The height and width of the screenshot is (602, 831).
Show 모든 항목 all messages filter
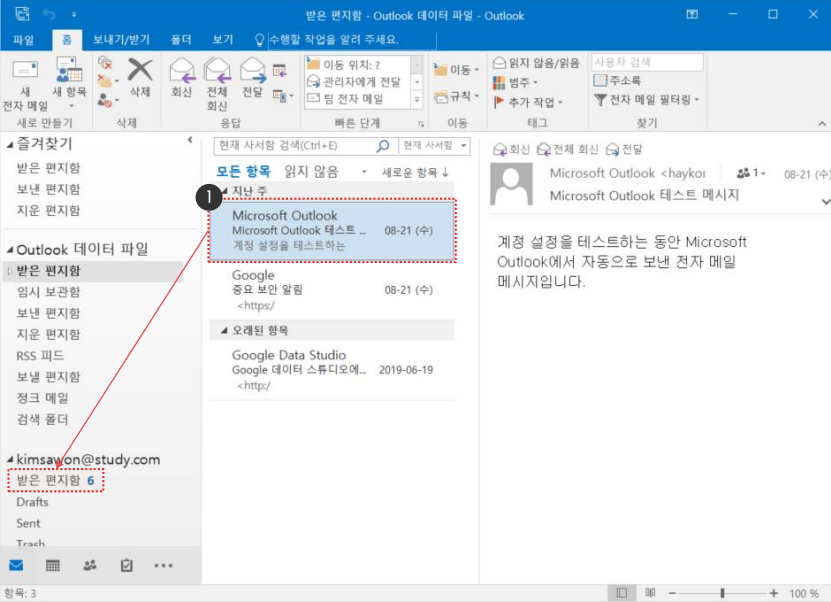243,172
